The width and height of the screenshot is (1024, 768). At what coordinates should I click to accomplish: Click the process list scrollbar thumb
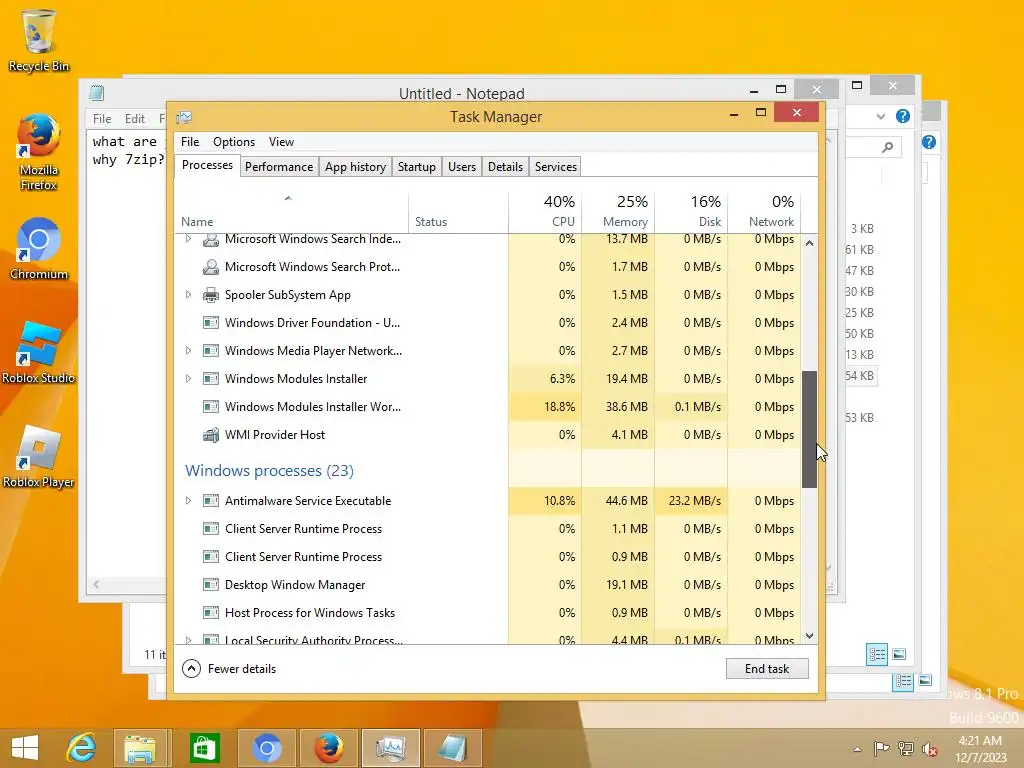point(809,429)
